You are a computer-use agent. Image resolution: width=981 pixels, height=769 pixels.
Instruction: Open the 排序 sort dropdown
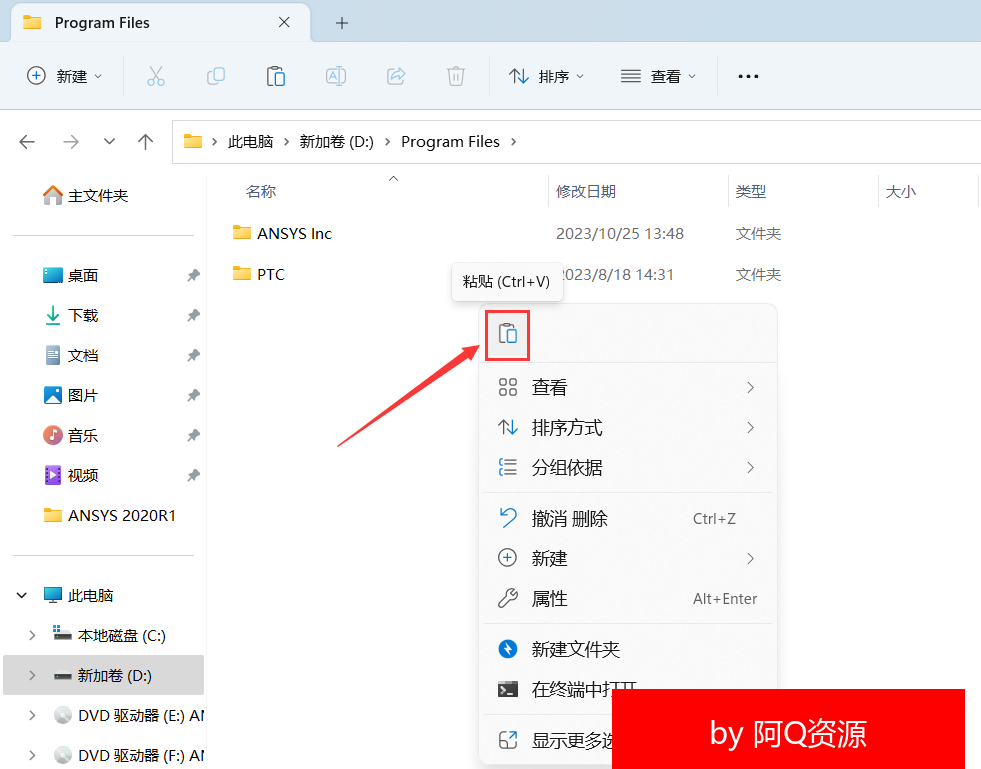[x=546, y=76]
